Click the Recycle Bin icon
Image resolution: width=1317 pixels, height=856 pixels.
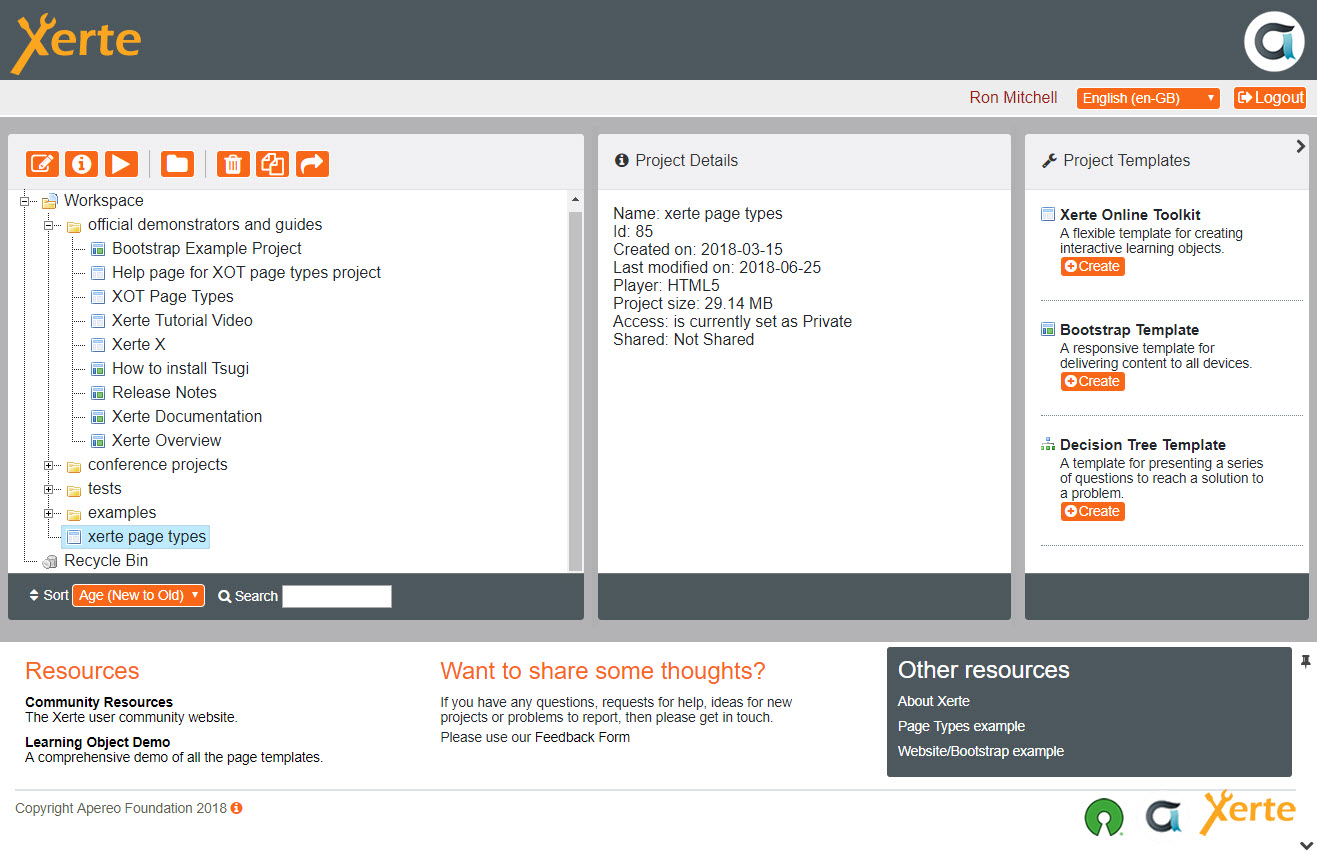50,561
